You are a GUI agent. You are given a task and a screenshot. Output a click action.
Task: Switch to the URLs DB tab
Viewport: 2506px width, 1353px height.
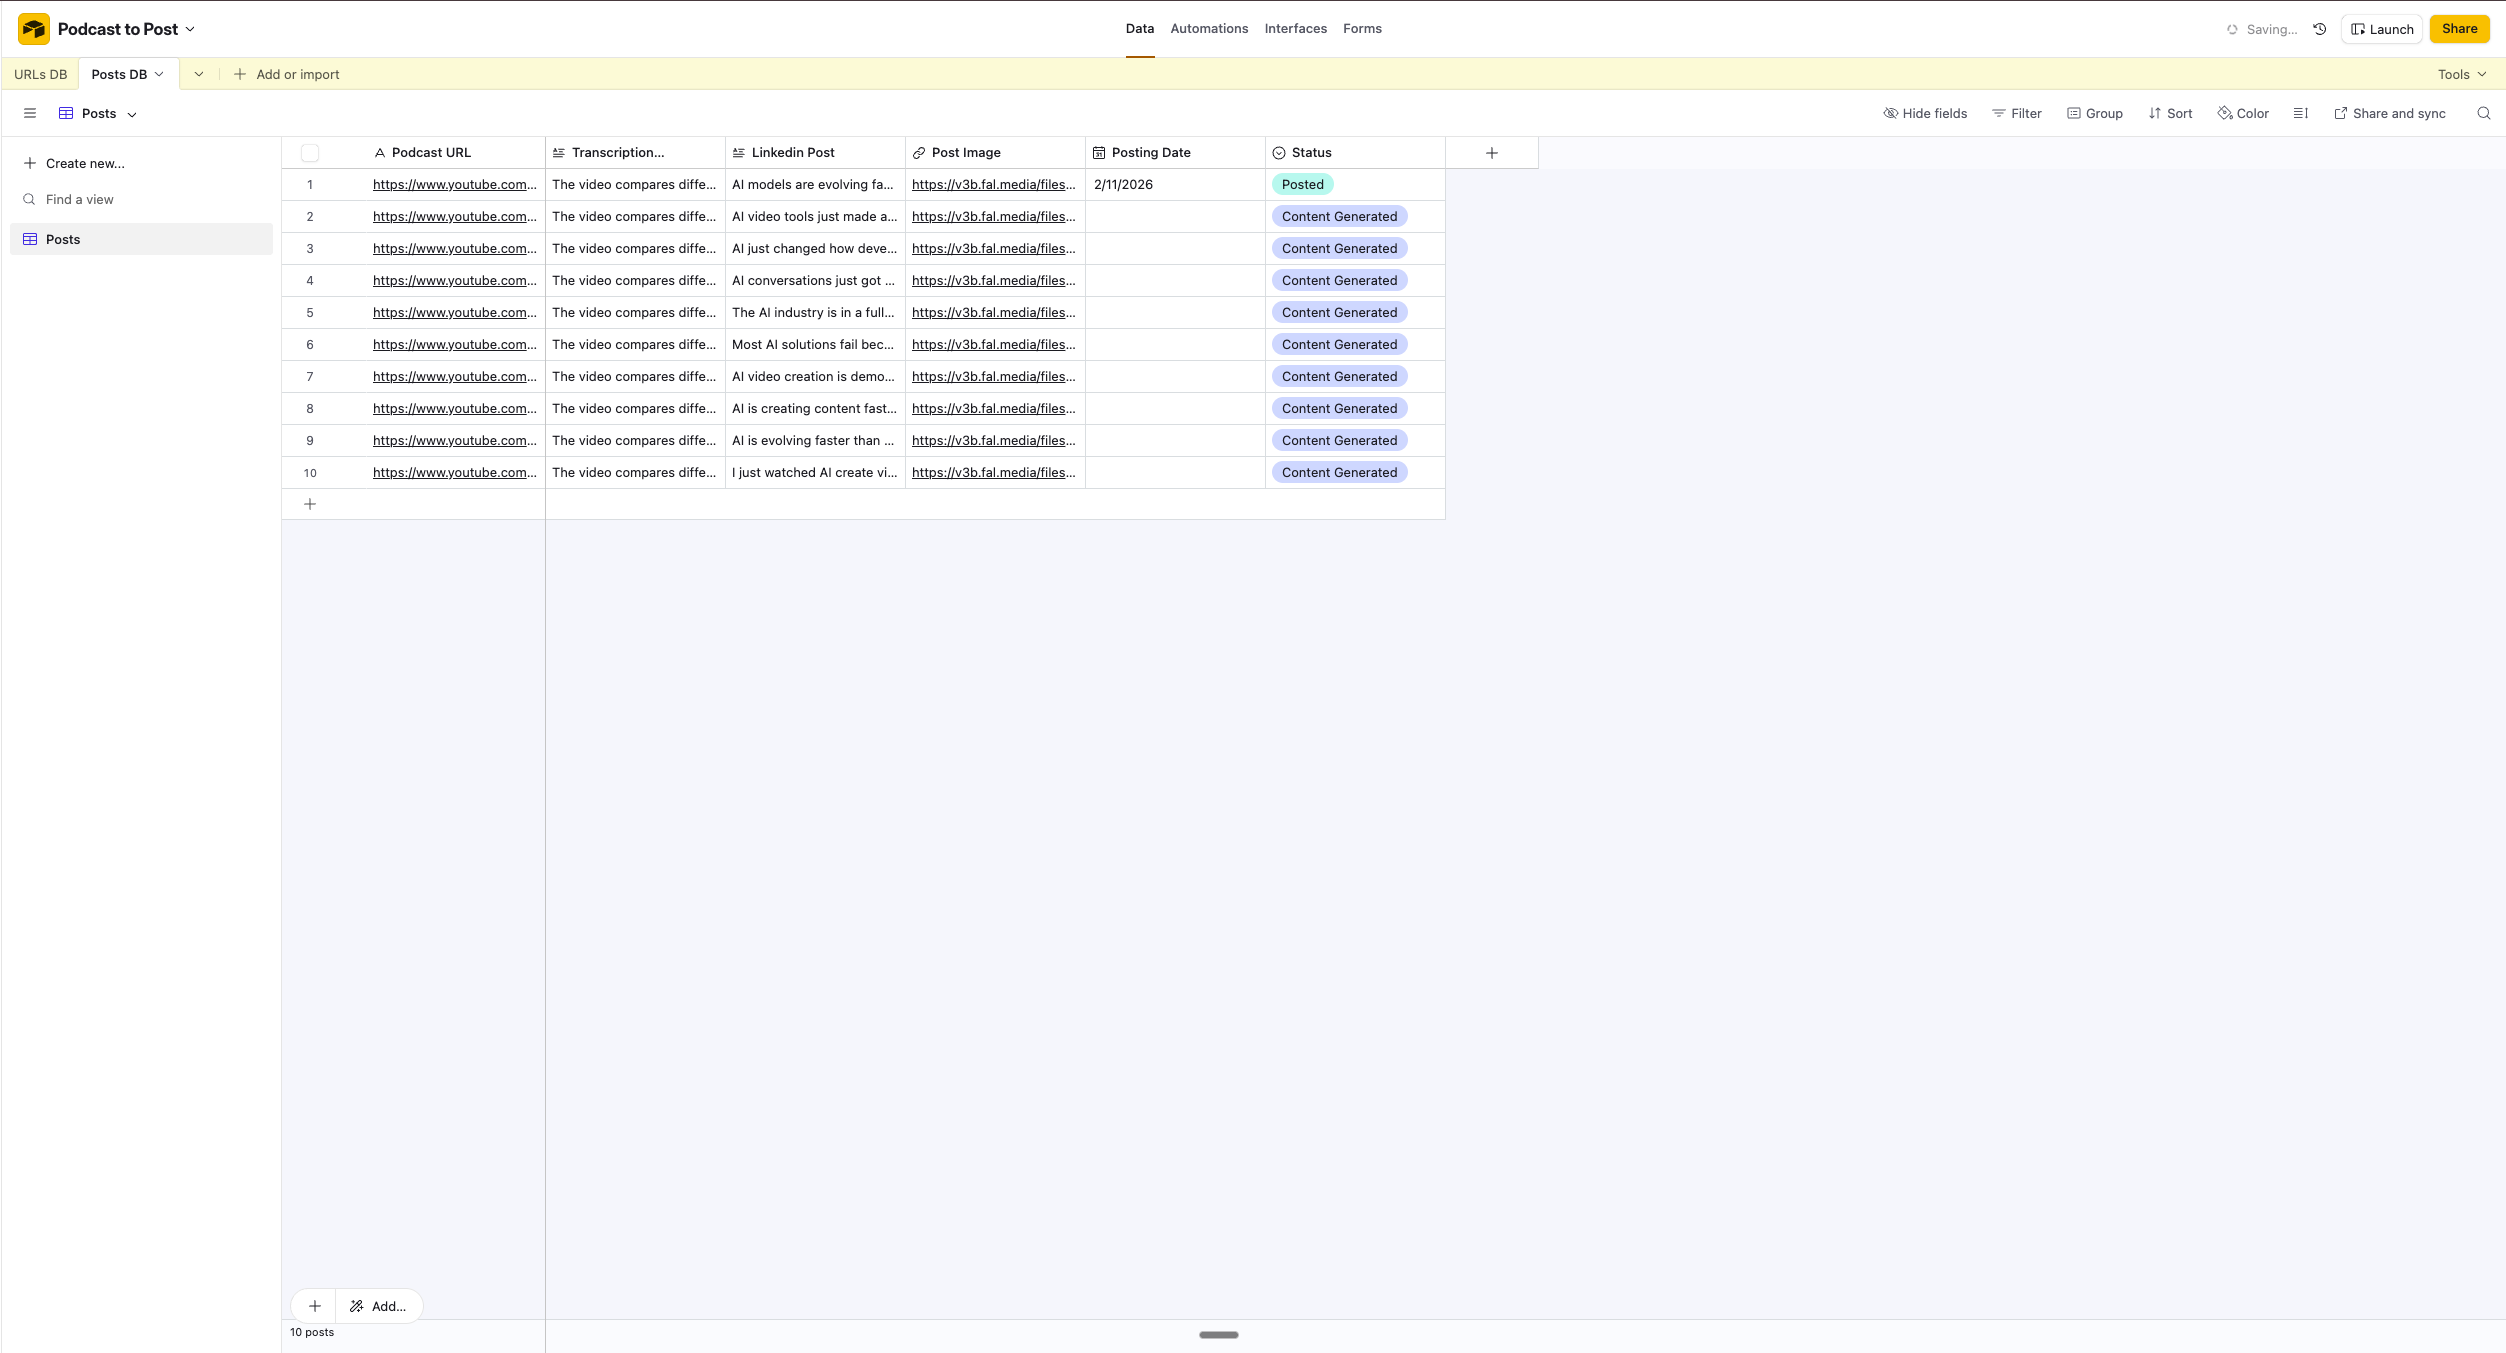pyautogui.click(x=41, y=74)
